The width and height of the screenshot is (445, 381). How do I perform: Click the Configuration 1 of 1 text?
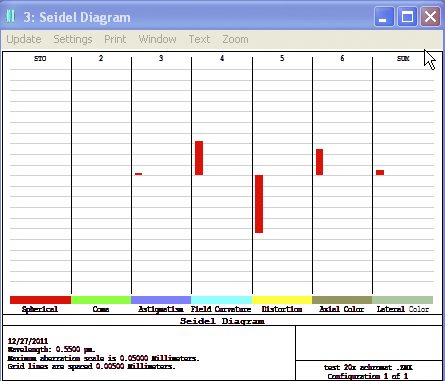[368, 376]
